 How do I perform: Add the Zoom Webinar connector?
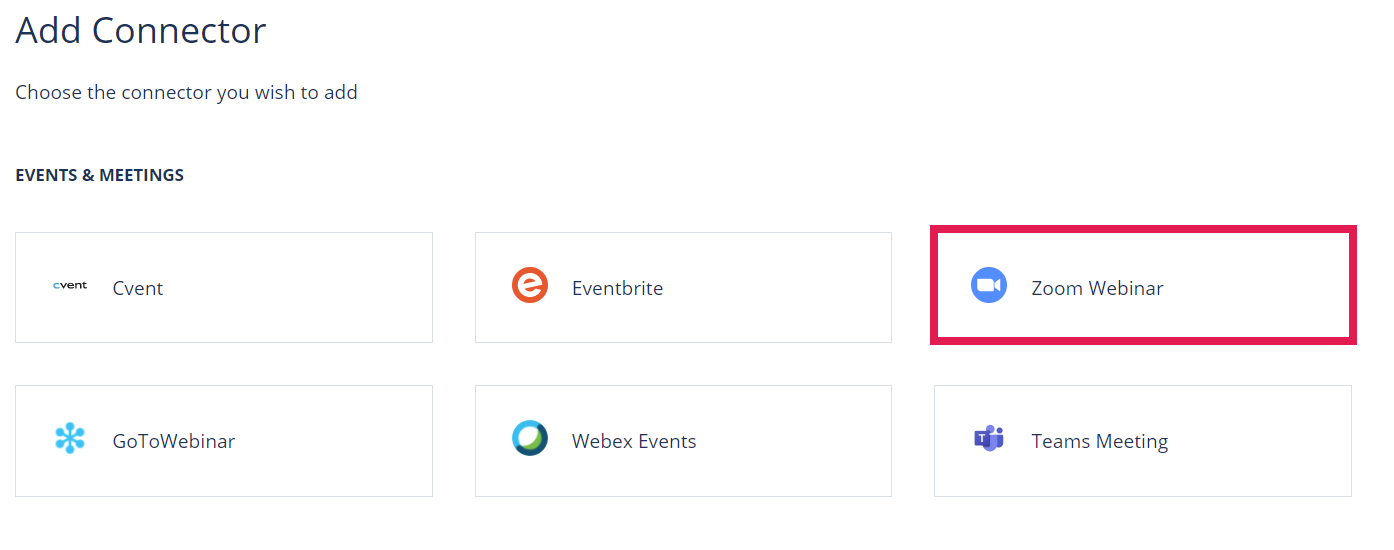tap(1143, 286)
